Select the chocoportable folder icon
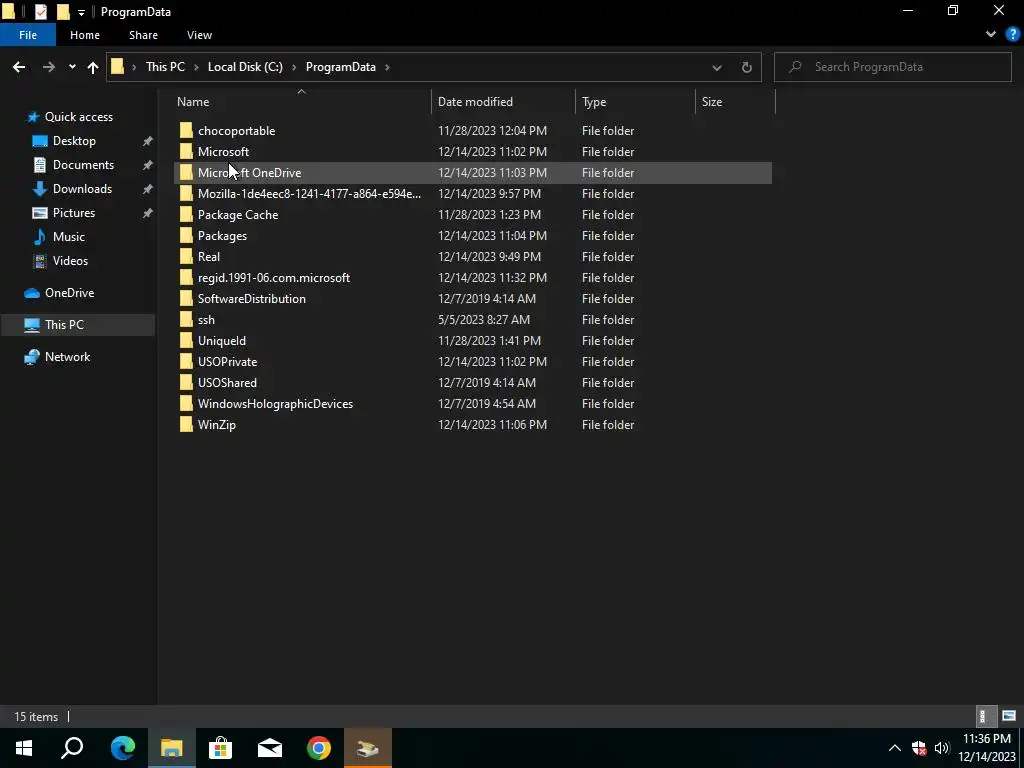This screenshot has width=1024, height=768. tap(187, 131)
